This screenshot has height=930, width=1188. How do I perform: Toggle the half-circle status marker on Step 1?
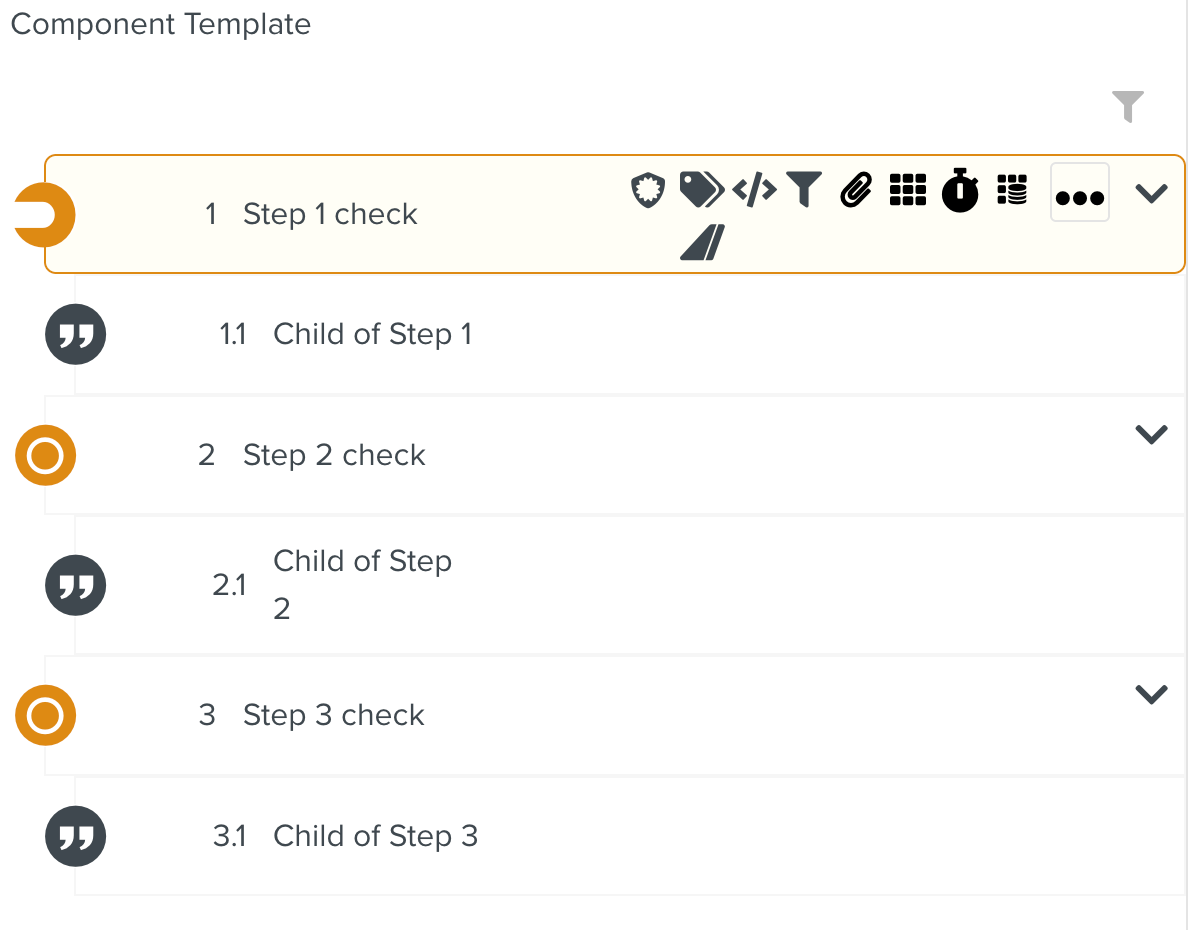pos(45,215)
